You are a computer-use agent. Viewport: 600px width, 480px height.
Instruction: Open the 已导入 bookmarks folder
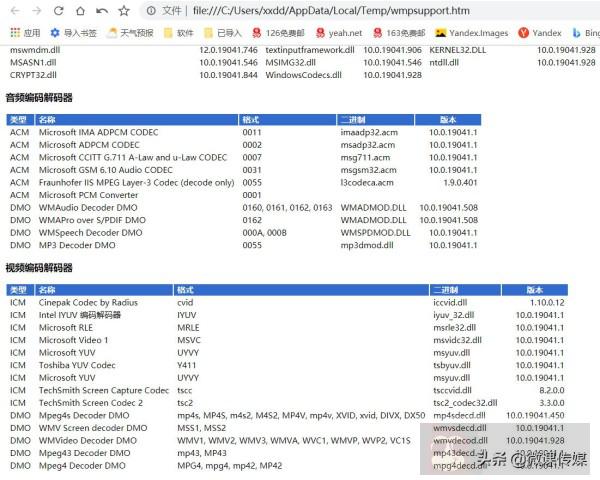223,33
